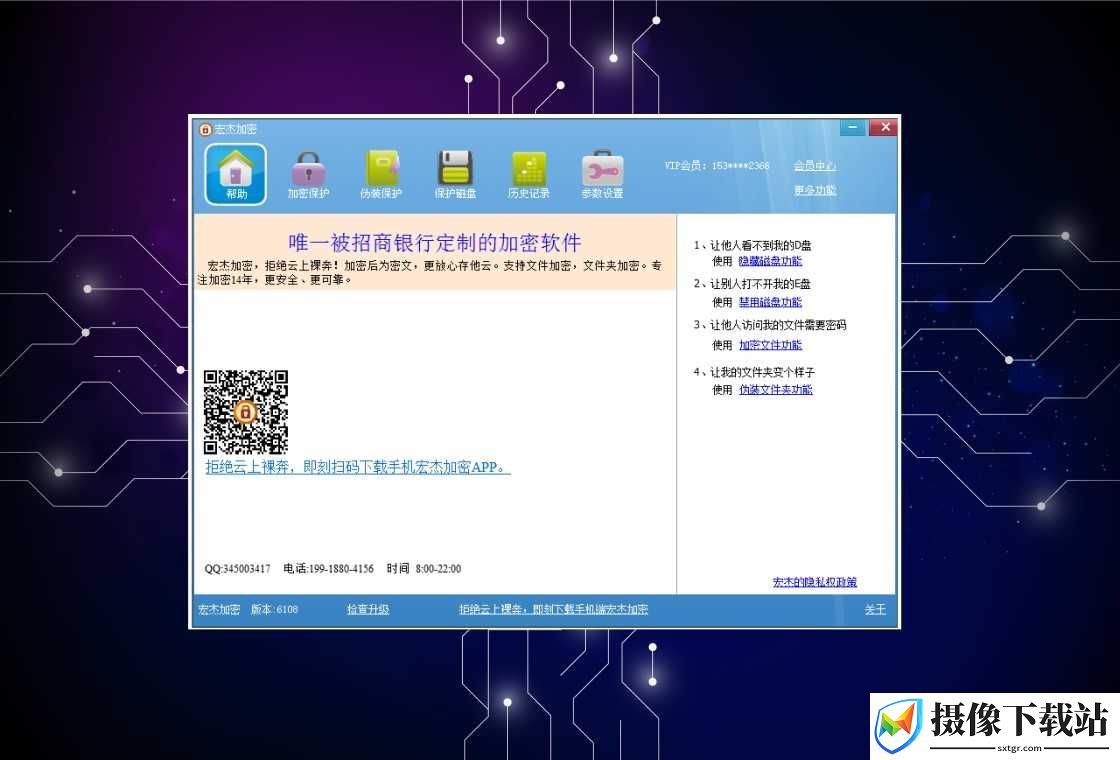Open the 伪装文件夹功能 link
This screenshot has height=760, width=1120.
point(776,390)
